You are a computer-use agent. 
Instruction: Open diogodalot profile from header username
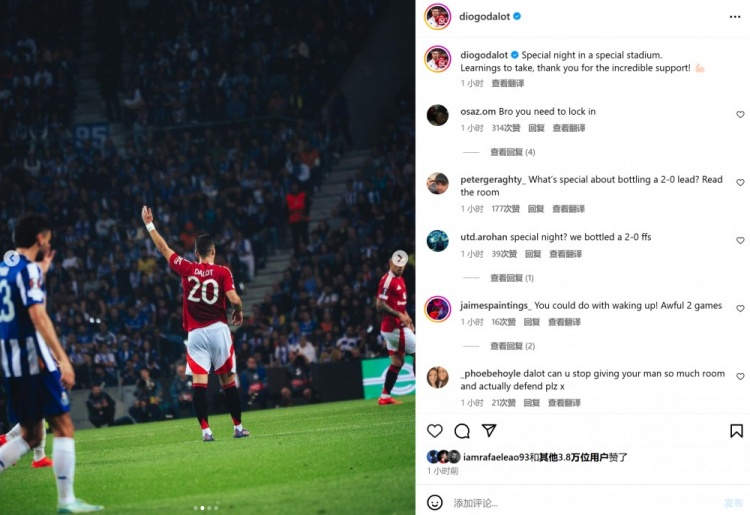[484, 16]
